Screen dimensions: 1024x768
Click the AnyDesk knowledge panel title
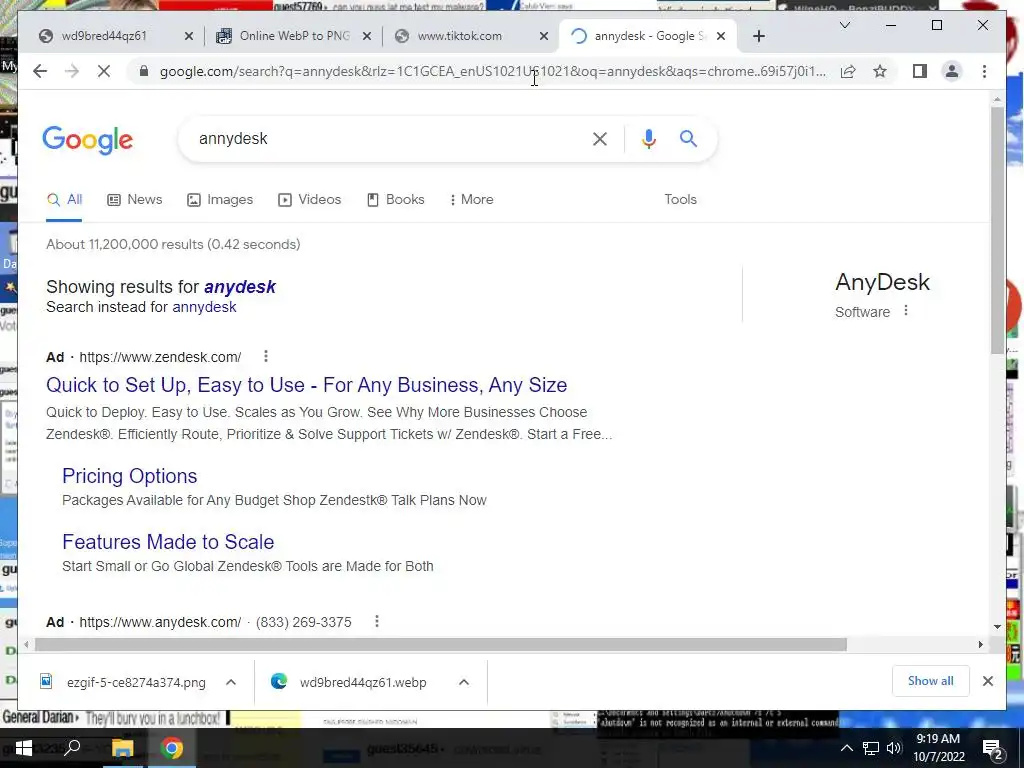coord(882,282)
